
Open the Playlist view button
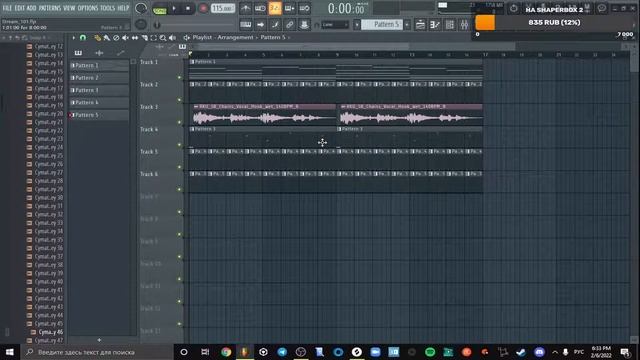420,24
